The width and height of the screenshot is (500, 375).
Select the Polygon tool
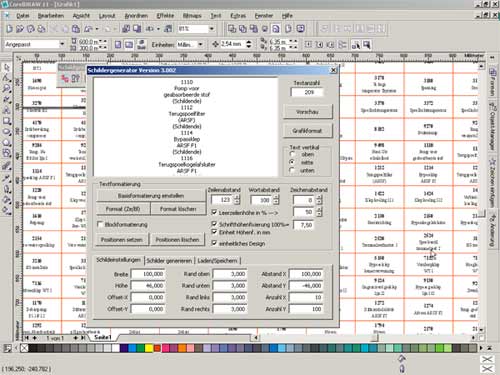7,143
